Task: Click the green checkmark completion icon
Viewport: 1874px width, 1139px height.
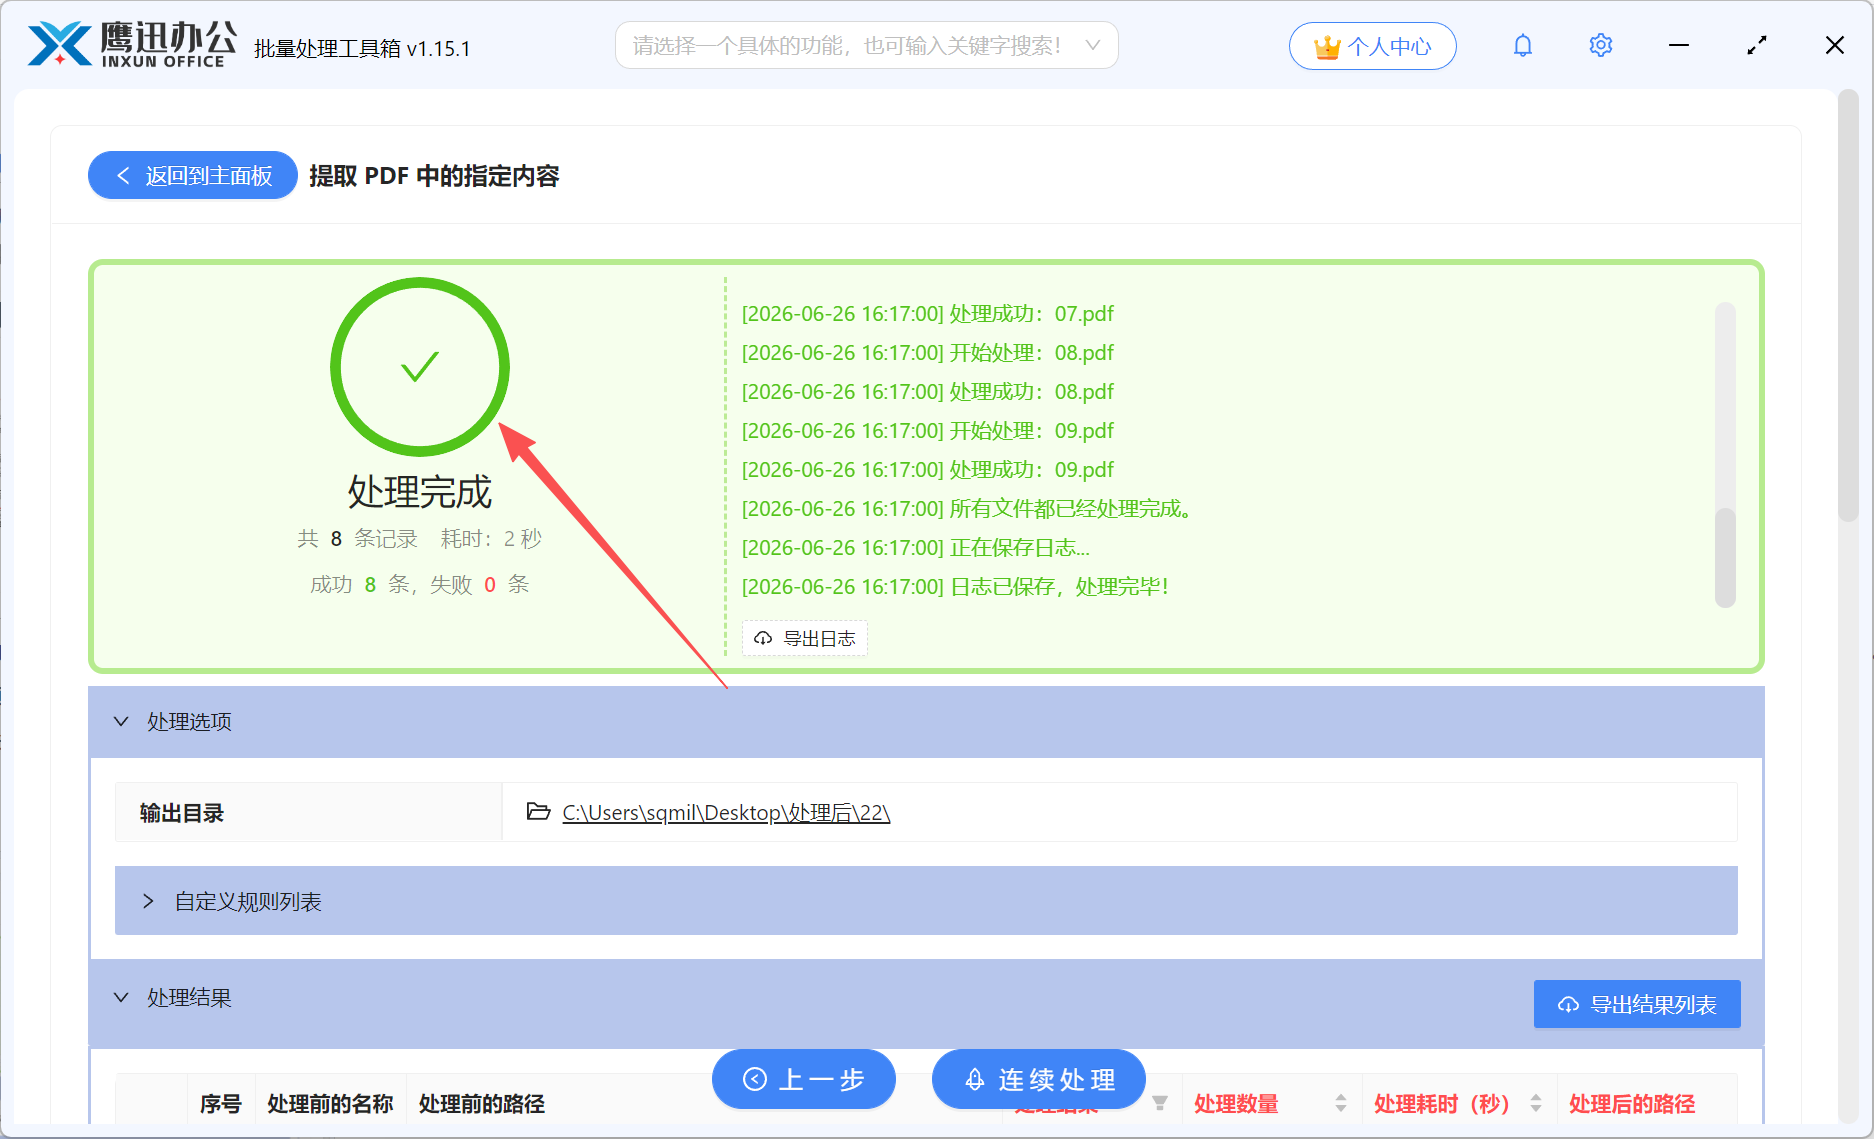Action: click(420, 367)
